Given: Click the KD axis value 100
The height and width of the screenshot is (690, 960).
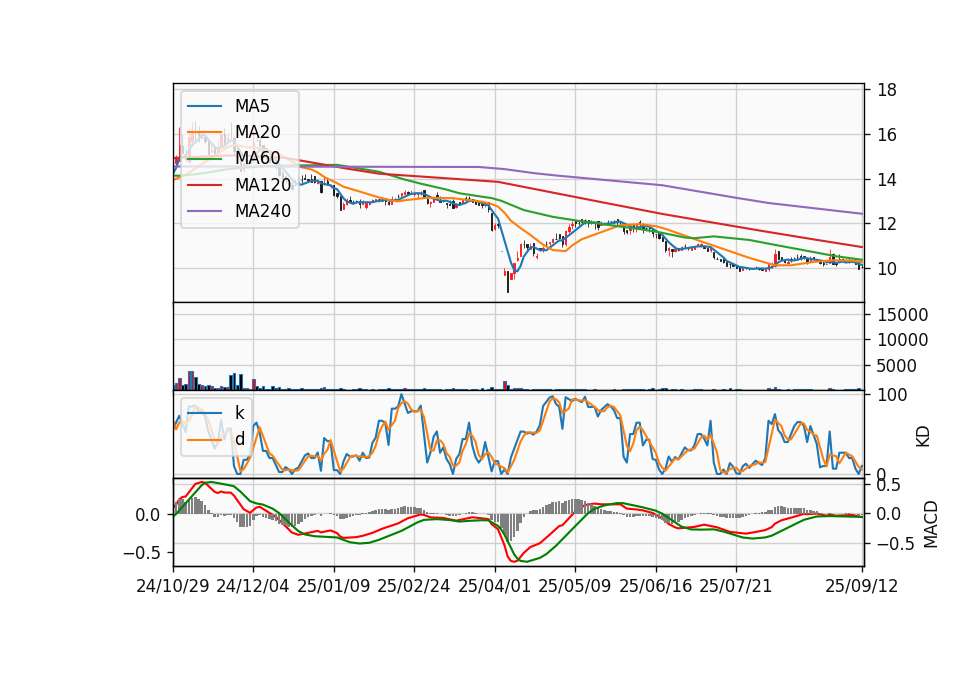Looking at the screenshot, I should coord(892,395).
